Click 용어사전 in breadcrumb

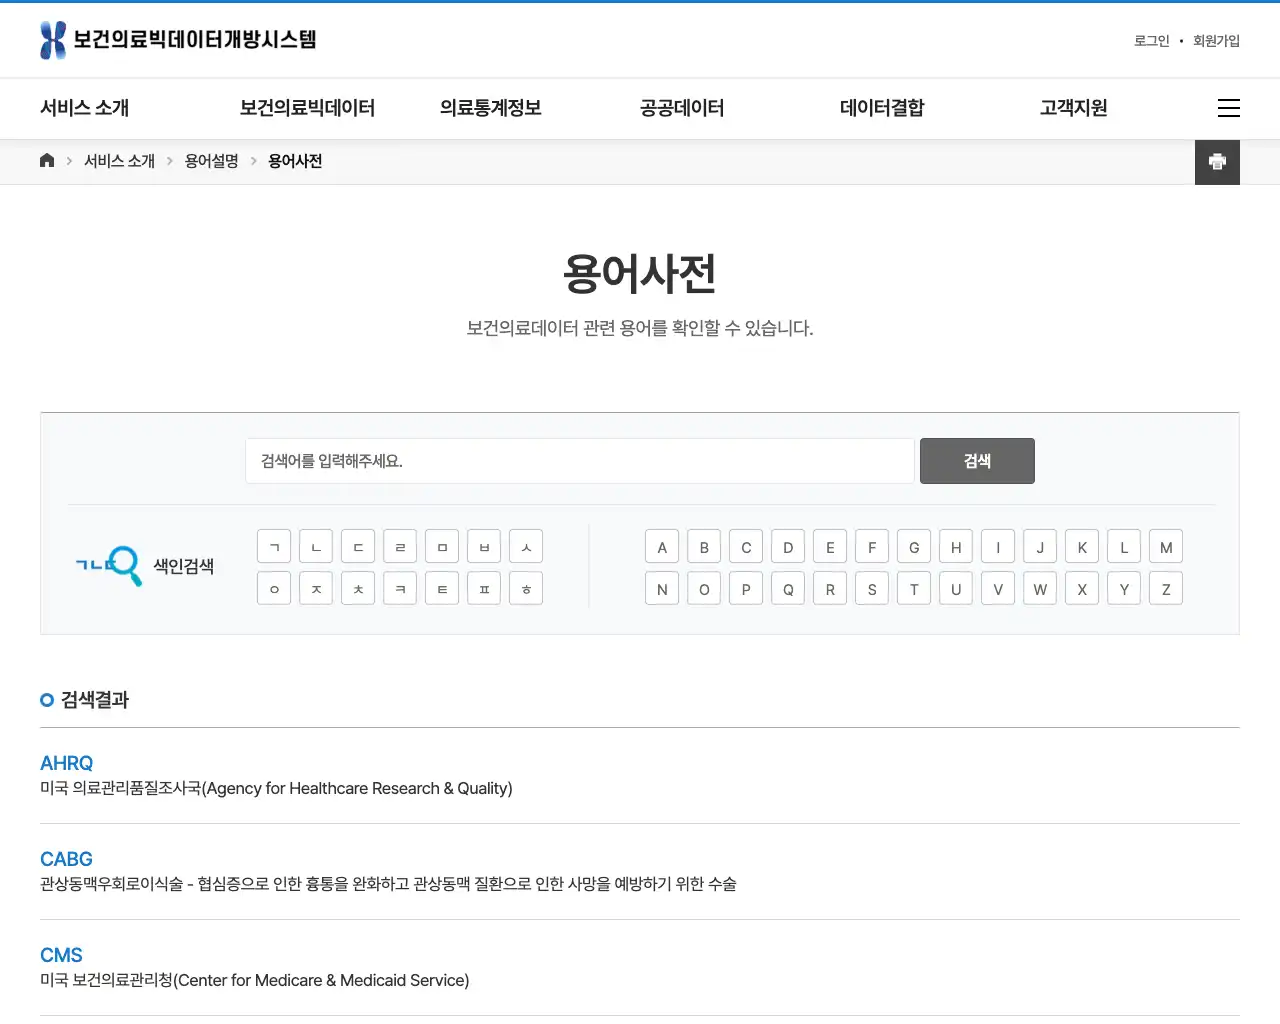(295, 161)
